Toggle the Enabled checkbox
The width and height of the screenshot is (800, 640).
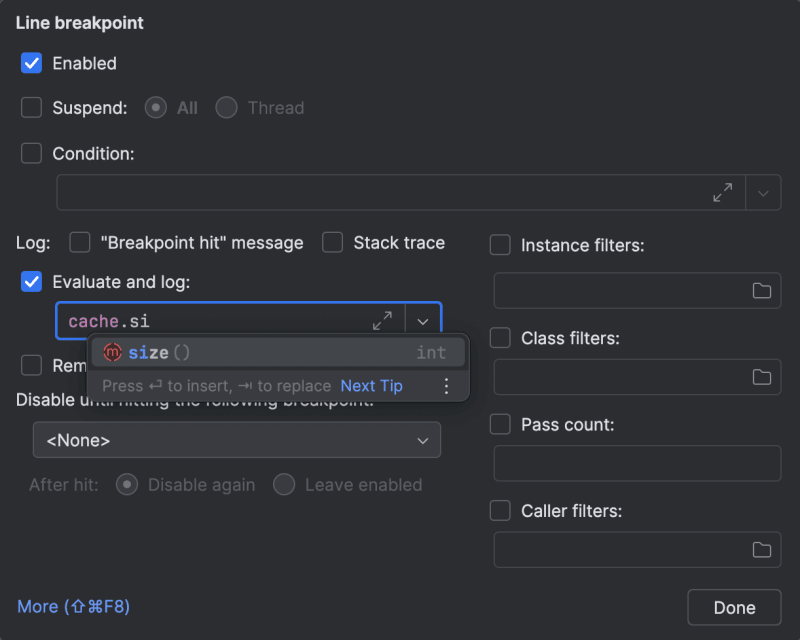[x=32, y=63]
